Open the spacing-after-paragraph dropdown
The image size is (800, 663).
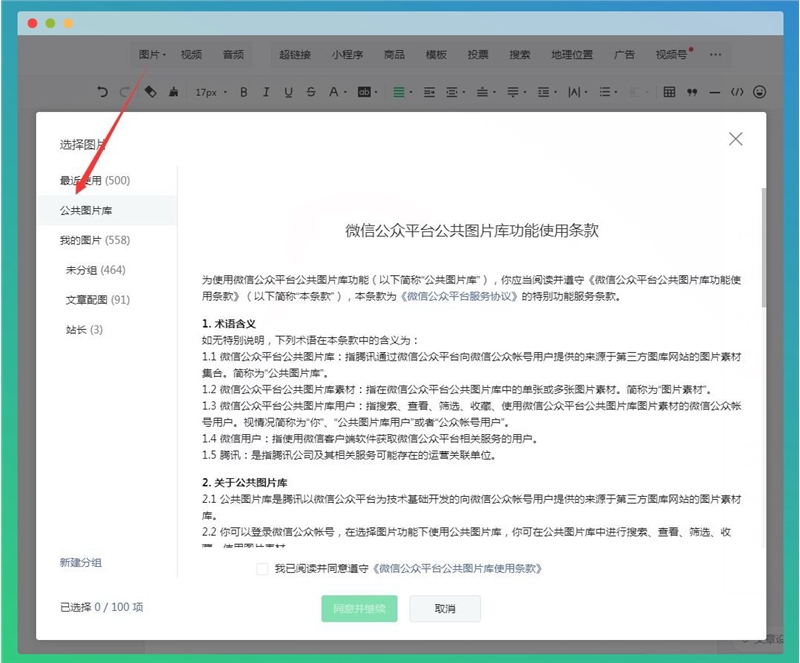click(x=516, y=92)
